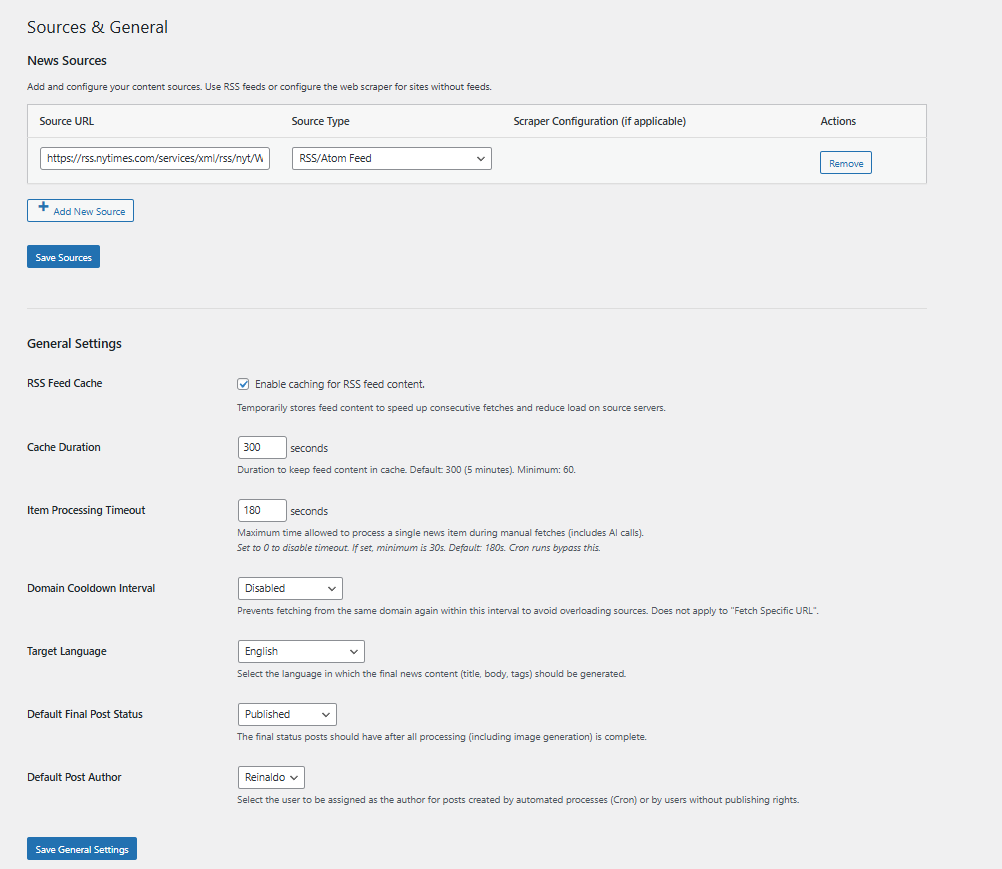
Task: Change the Default Final Post Status dropdown
Action: click(x=287, y=714)
